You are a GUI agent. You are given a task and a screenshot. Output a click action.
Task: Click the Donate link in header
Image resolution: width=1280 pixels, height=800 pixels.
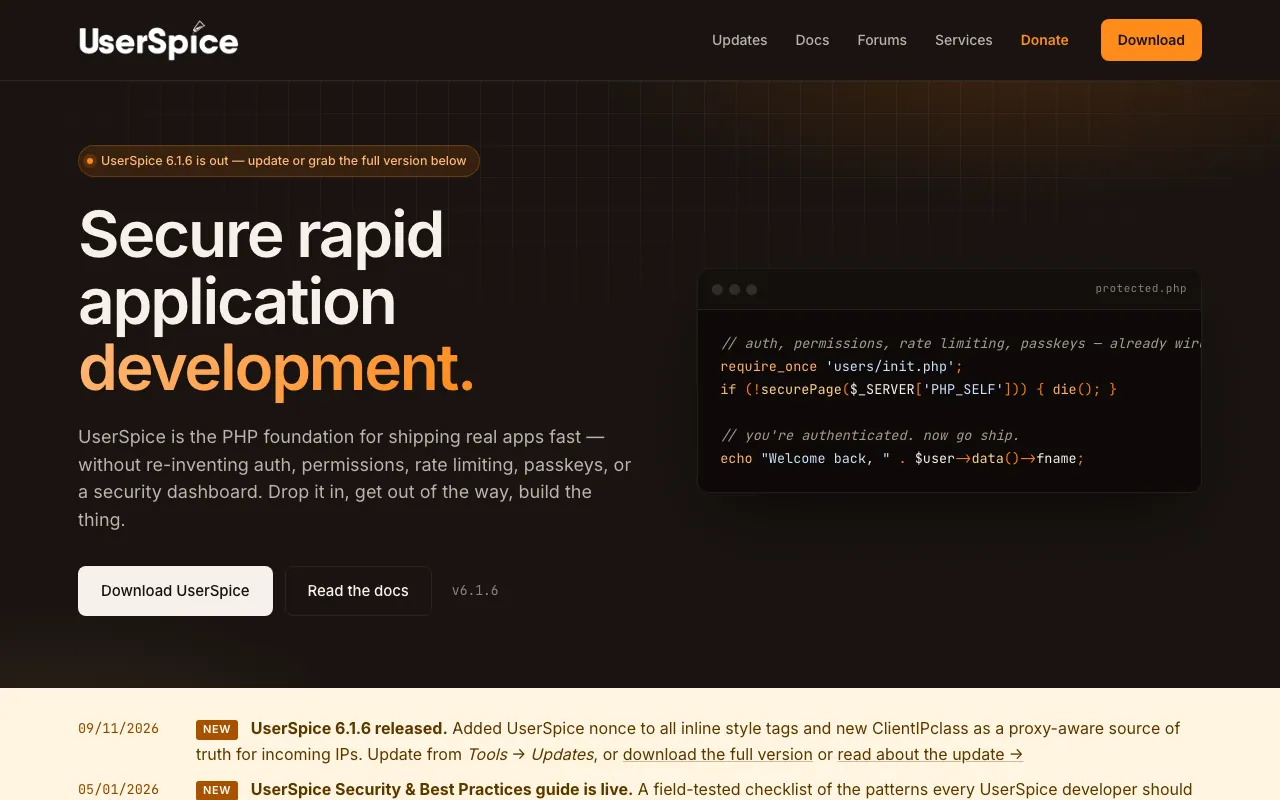1044,40
